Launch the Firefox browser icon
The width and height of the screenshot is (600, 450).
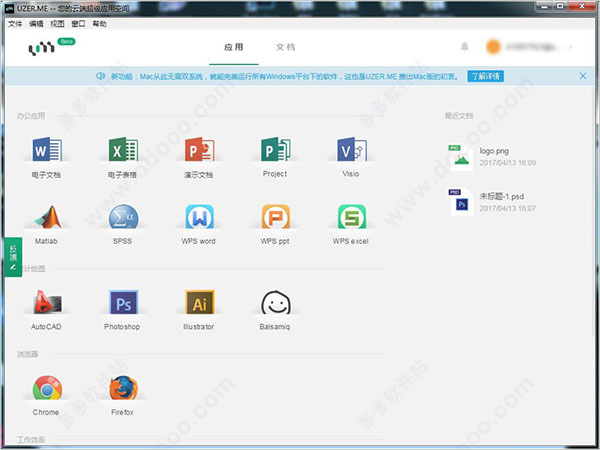point(123,388)
